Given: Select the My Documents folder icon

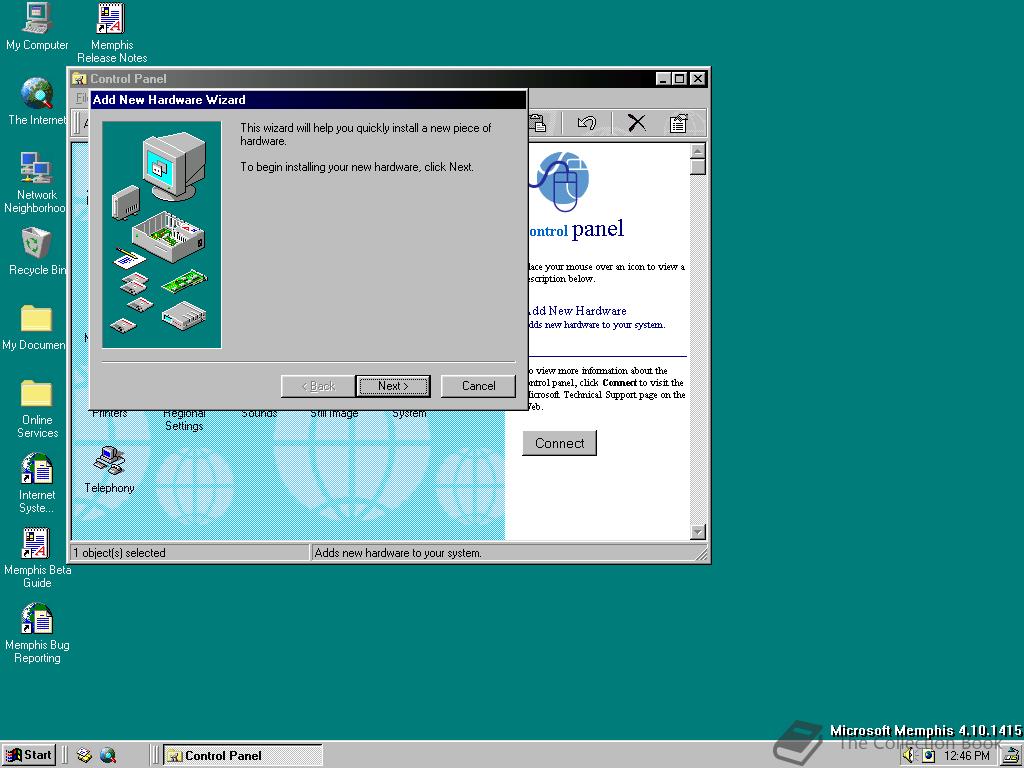Looking at the screenshot, I should (35, 327).
